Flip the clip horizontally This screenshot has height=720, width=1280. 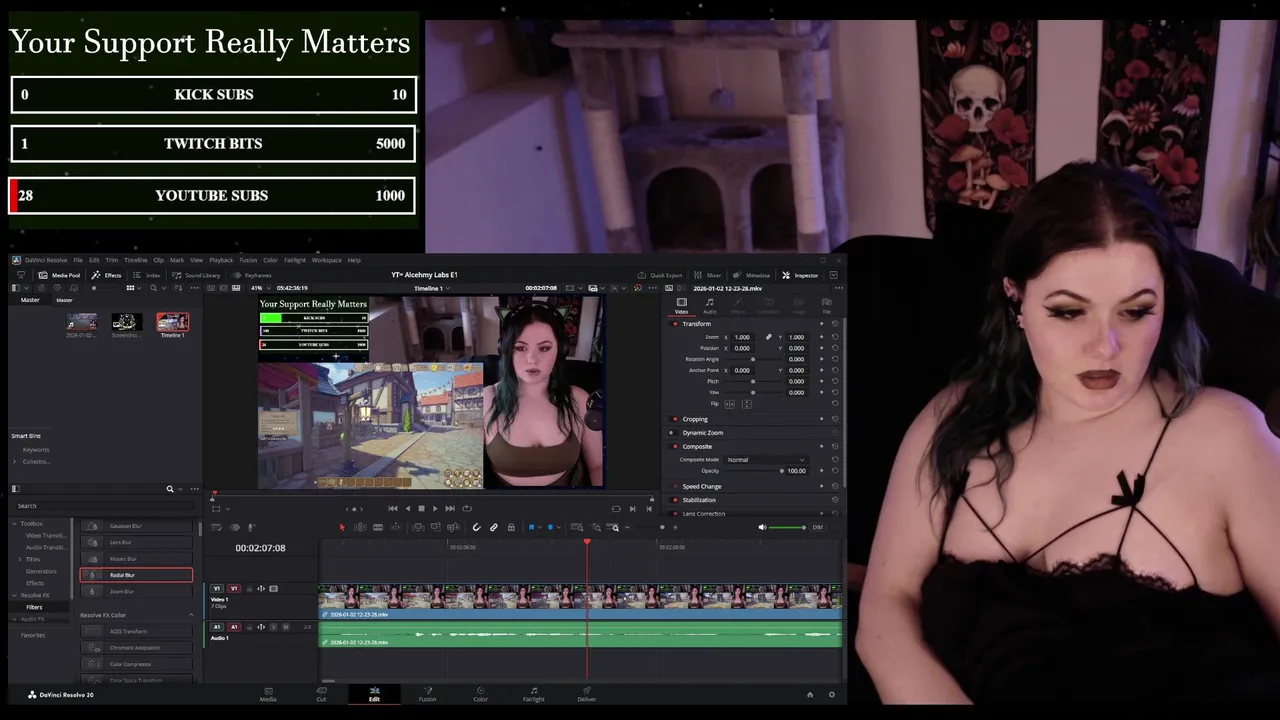click(x=729, y=404)
